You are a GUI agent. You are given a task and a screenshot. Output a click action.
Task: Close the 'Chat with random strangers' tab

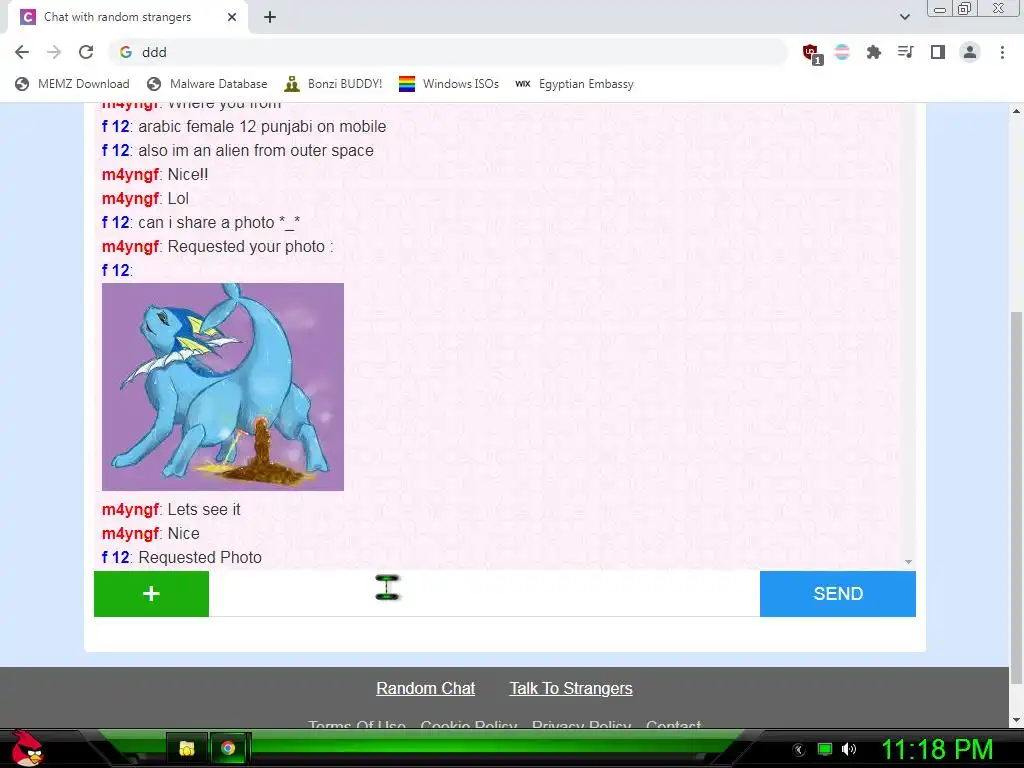232,18
